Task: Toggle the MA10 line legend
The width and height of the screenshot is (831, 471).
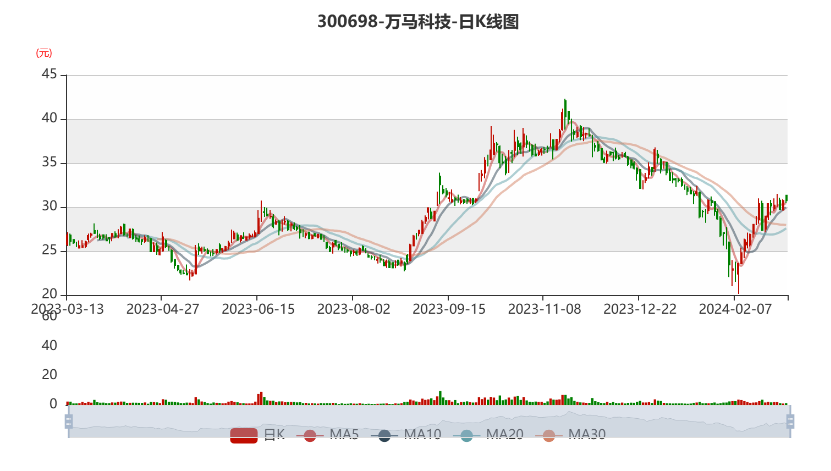Action: [x=406, y=435]
